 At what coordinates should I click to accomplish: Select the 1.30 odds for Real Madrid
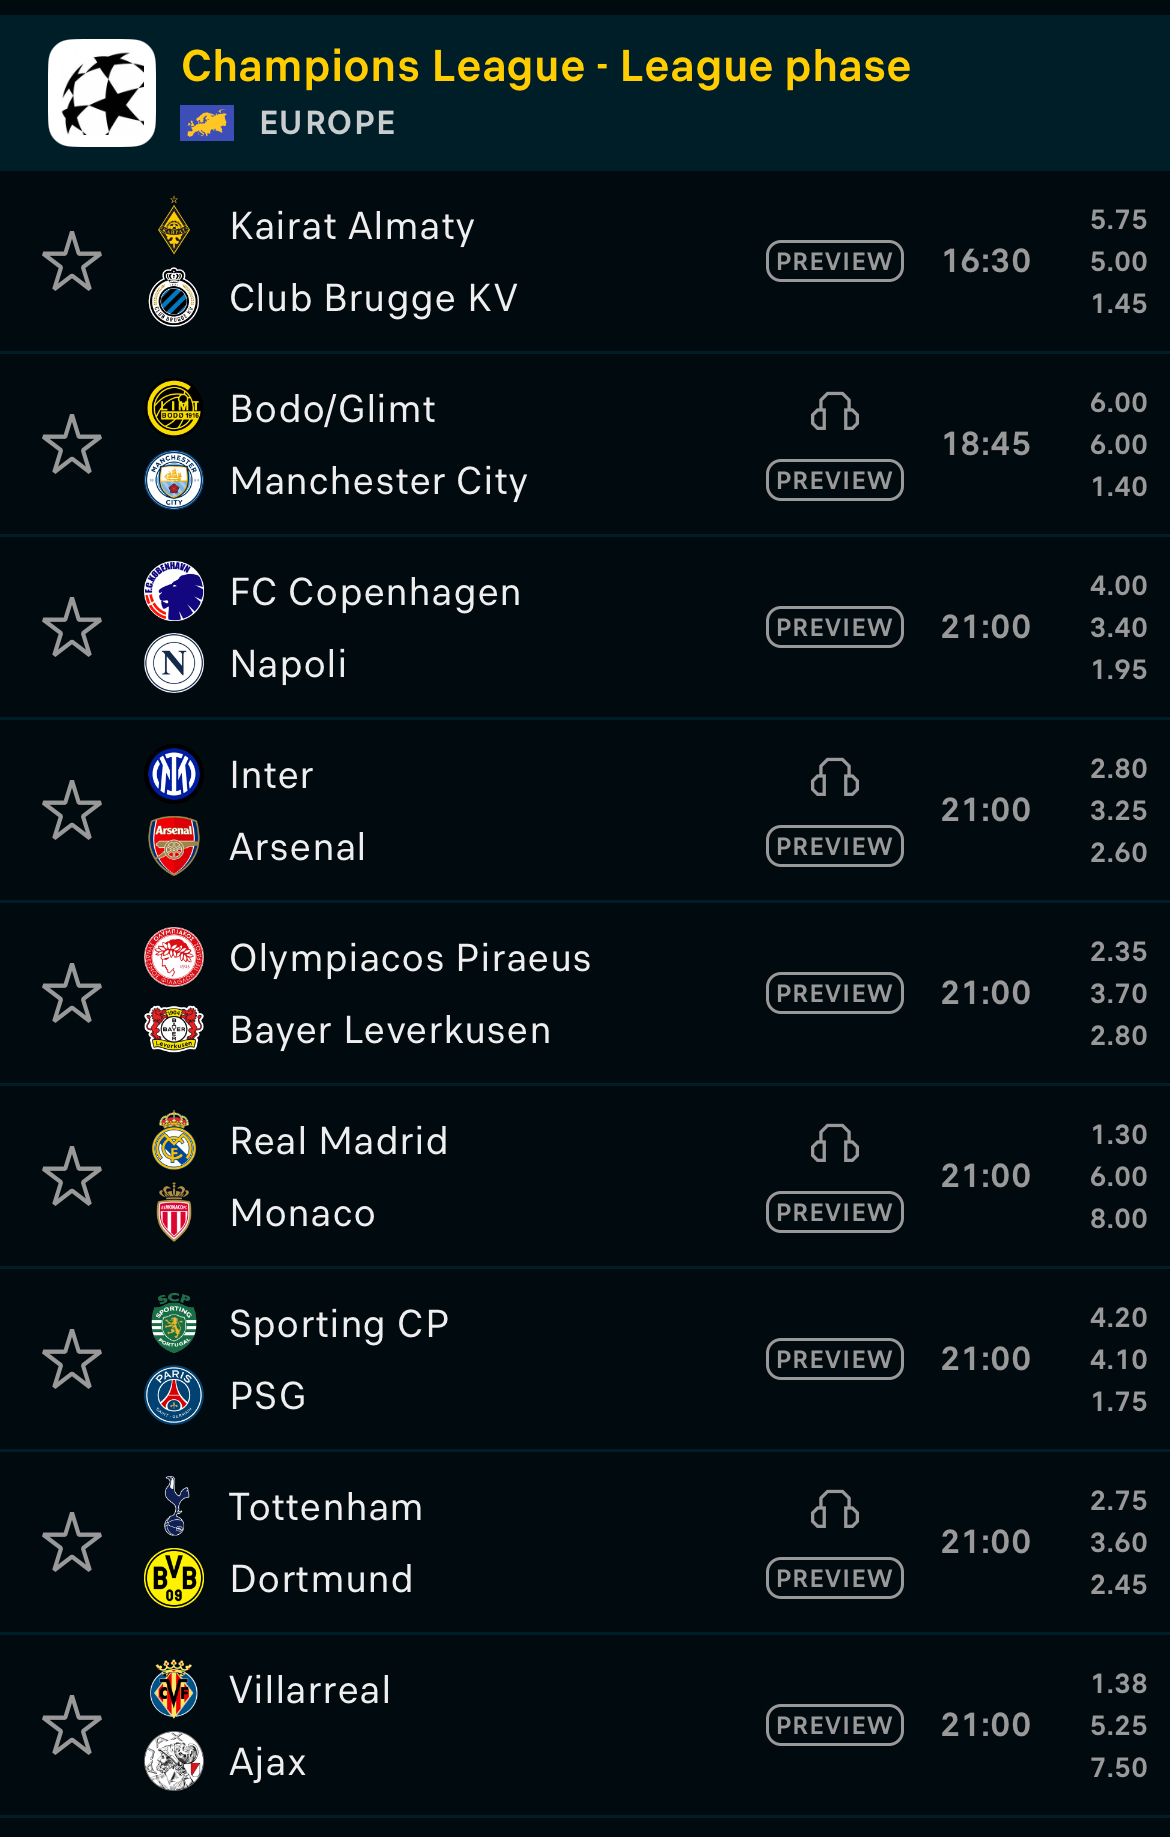pos(1118,1135)
